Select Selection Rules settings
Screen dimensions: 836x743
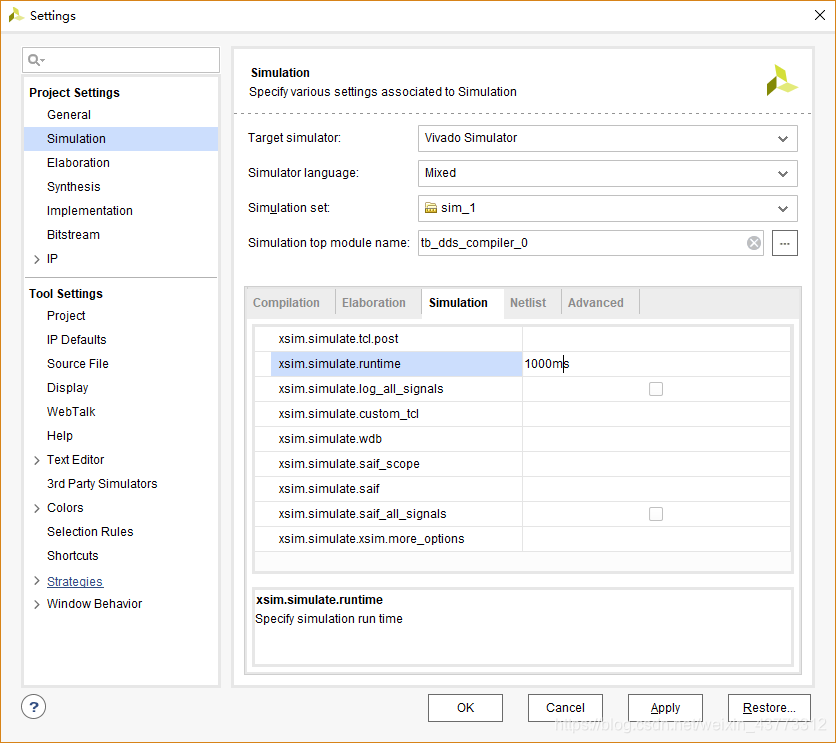(x=90, y=531)
